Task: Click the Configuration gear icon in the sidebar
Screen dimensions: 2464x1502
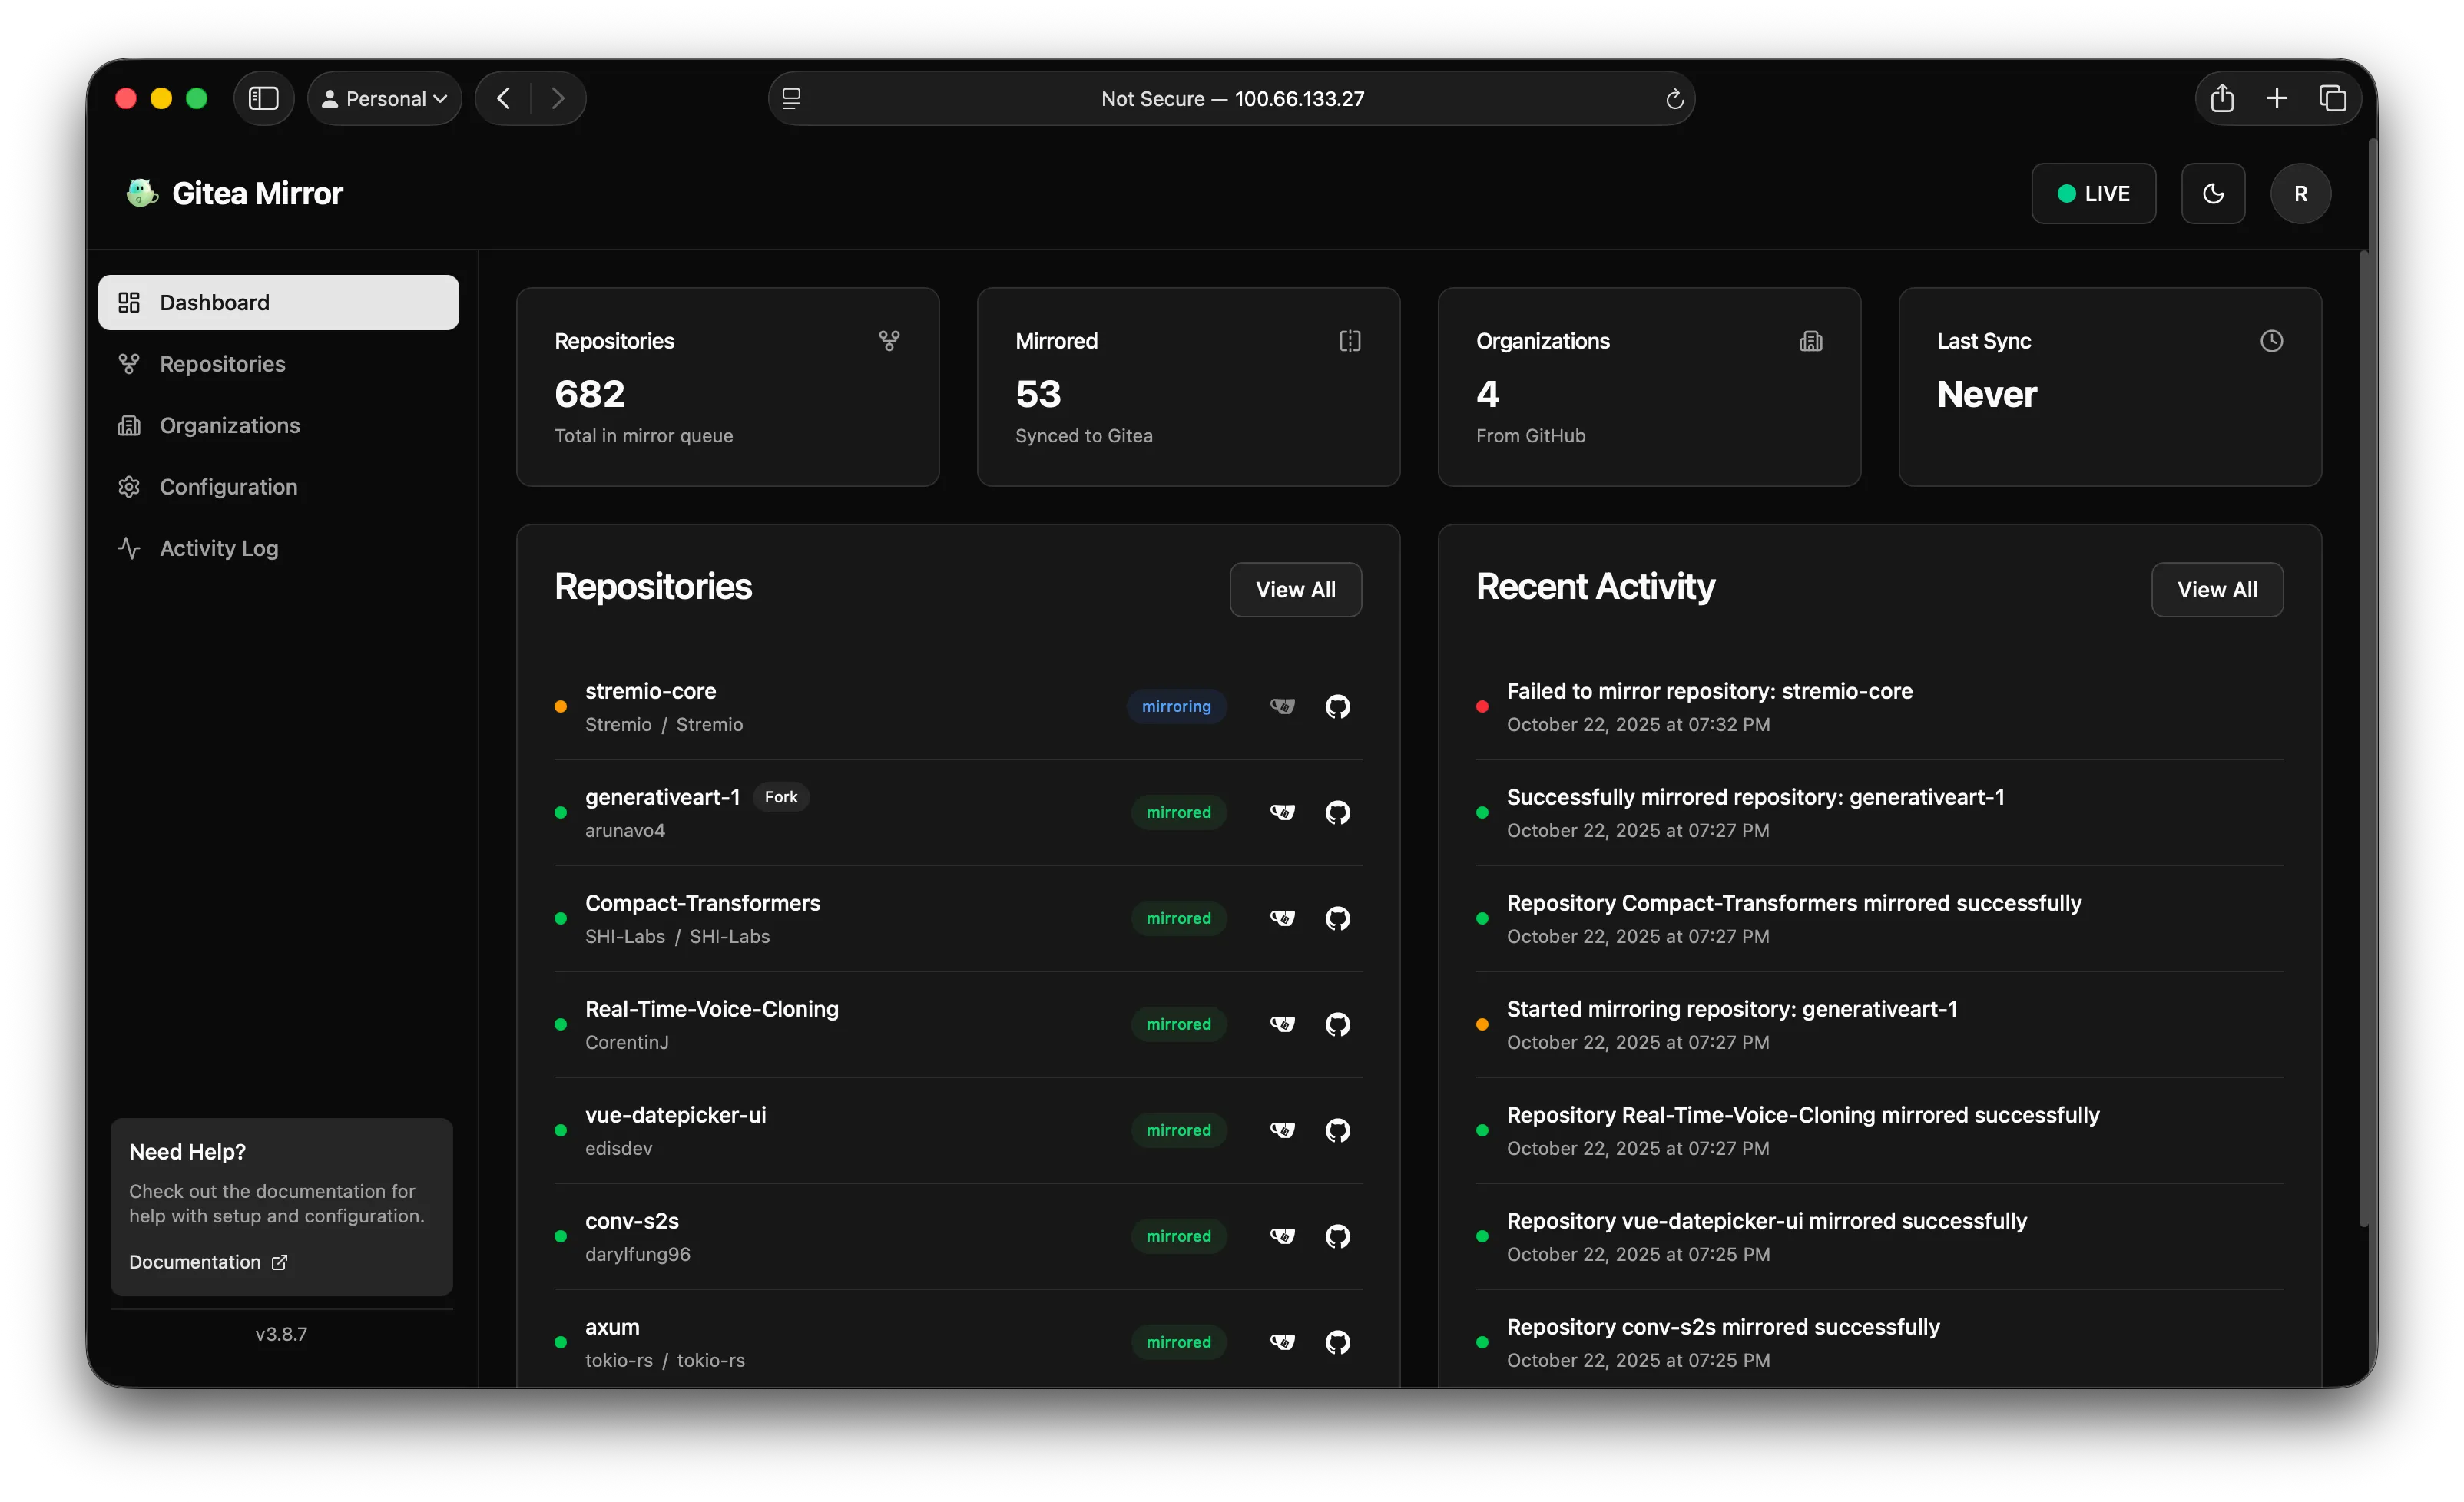Action: [130, 487]
